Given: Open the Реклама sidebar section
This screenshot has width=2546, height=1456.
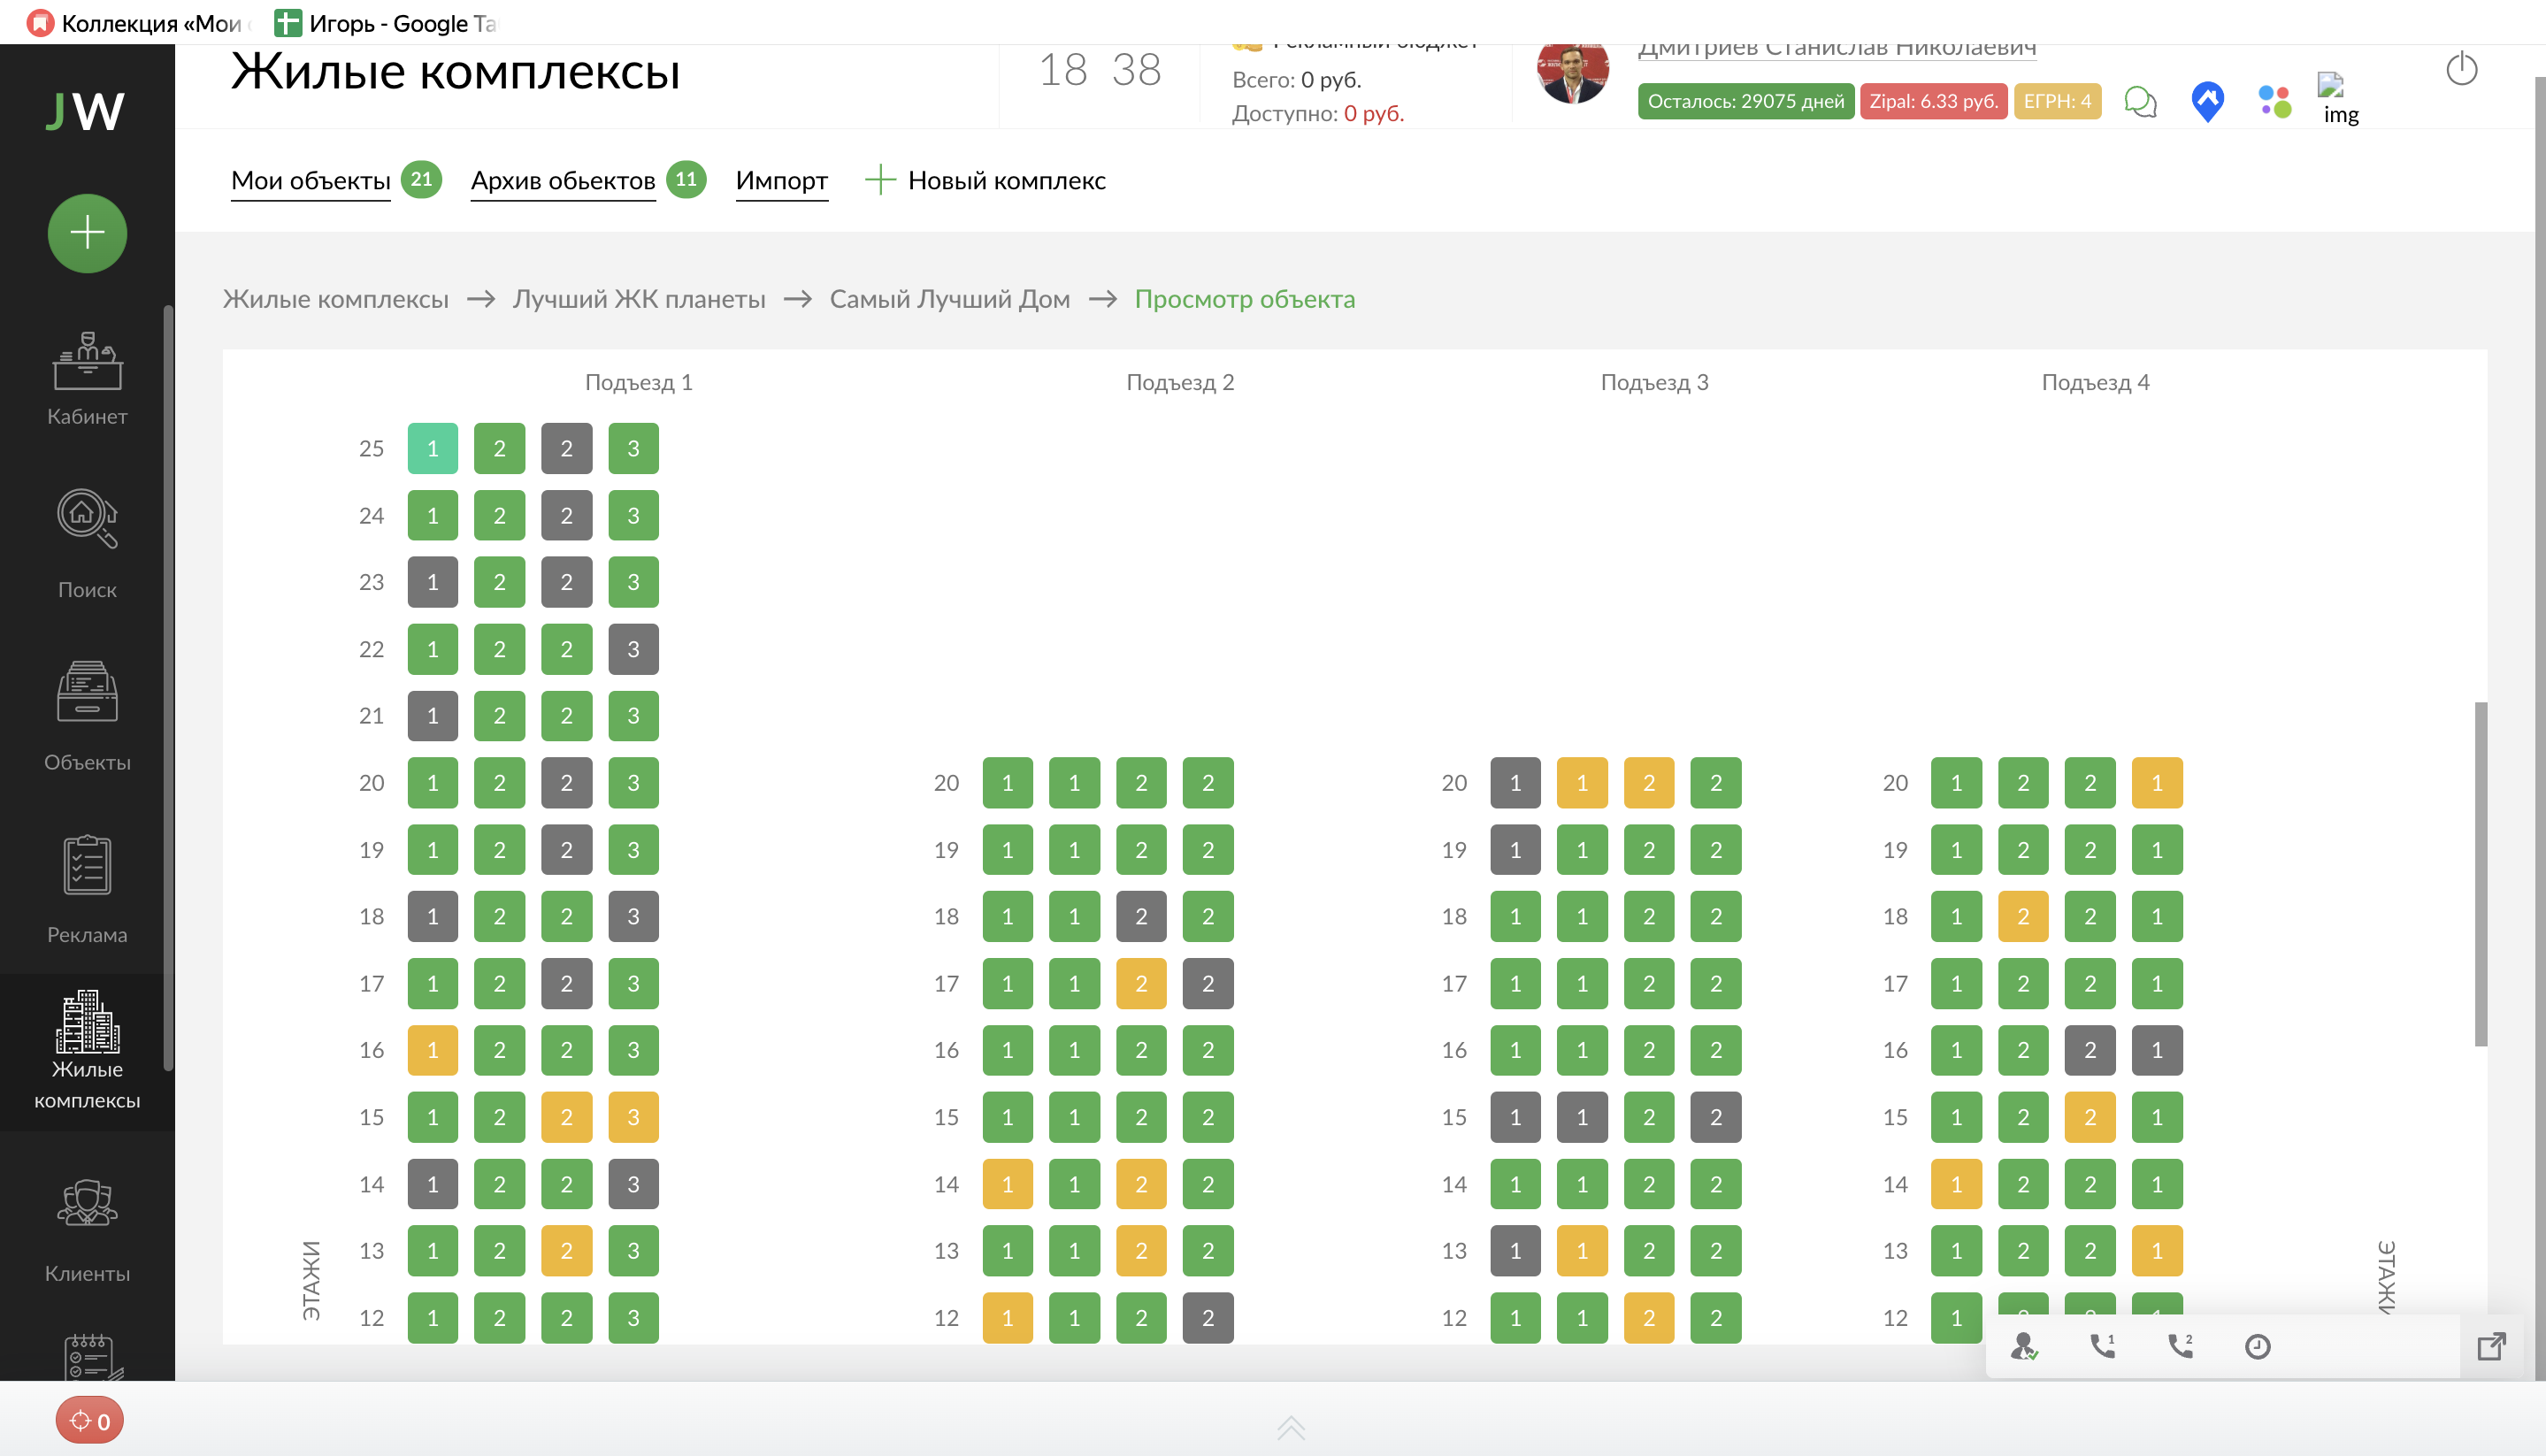Looking at the screenshot, I should pyautogui.click(x=87, y=888).
